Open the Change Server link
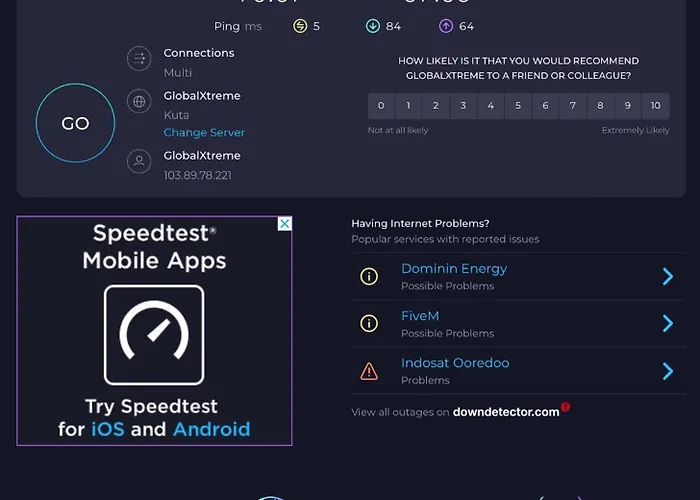The image size is (700, 500). [x=204, y=133]
